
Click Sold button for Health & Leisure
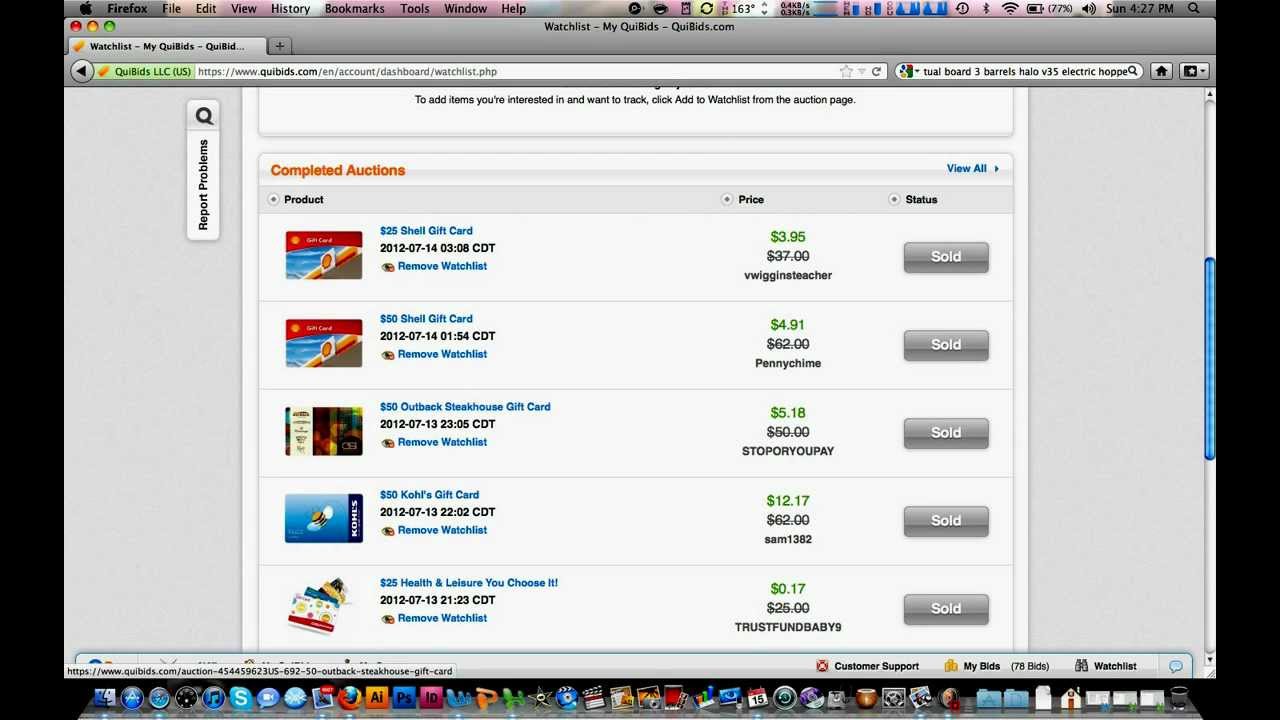coord(946,609)
